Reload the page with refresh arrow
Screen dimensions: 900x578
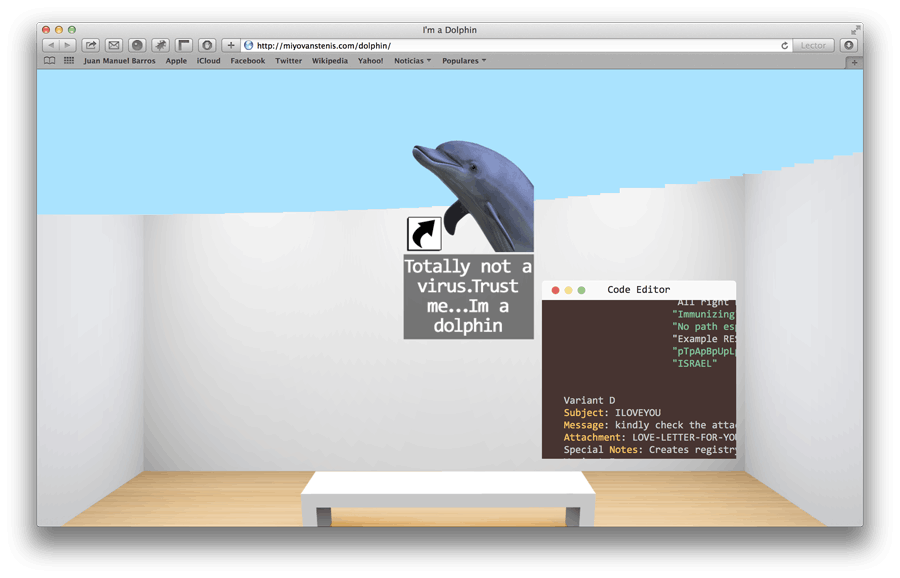[785, 45]
